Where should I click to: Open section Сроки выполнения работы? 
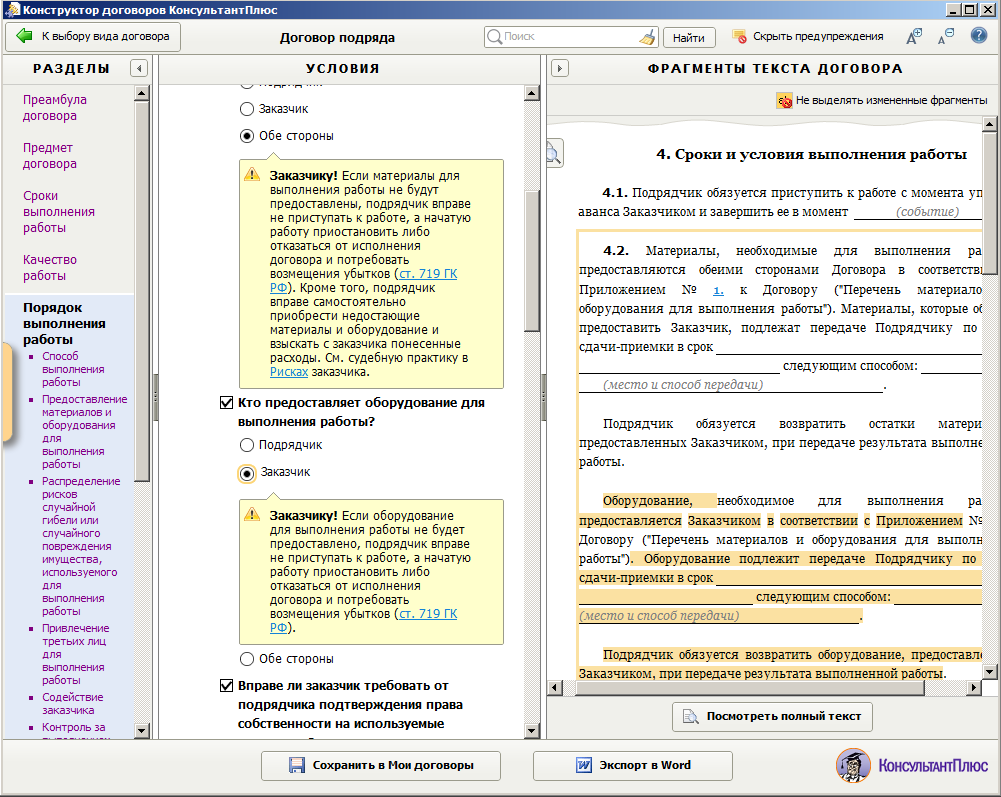coord(59,211)
